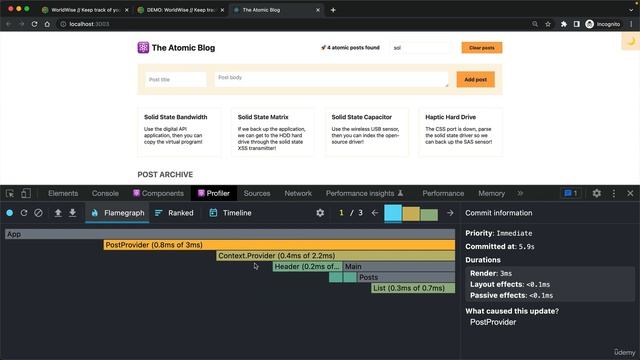Close the DevTools panel
This screenshot has width=640, height=360.
(x=630, y=193)
